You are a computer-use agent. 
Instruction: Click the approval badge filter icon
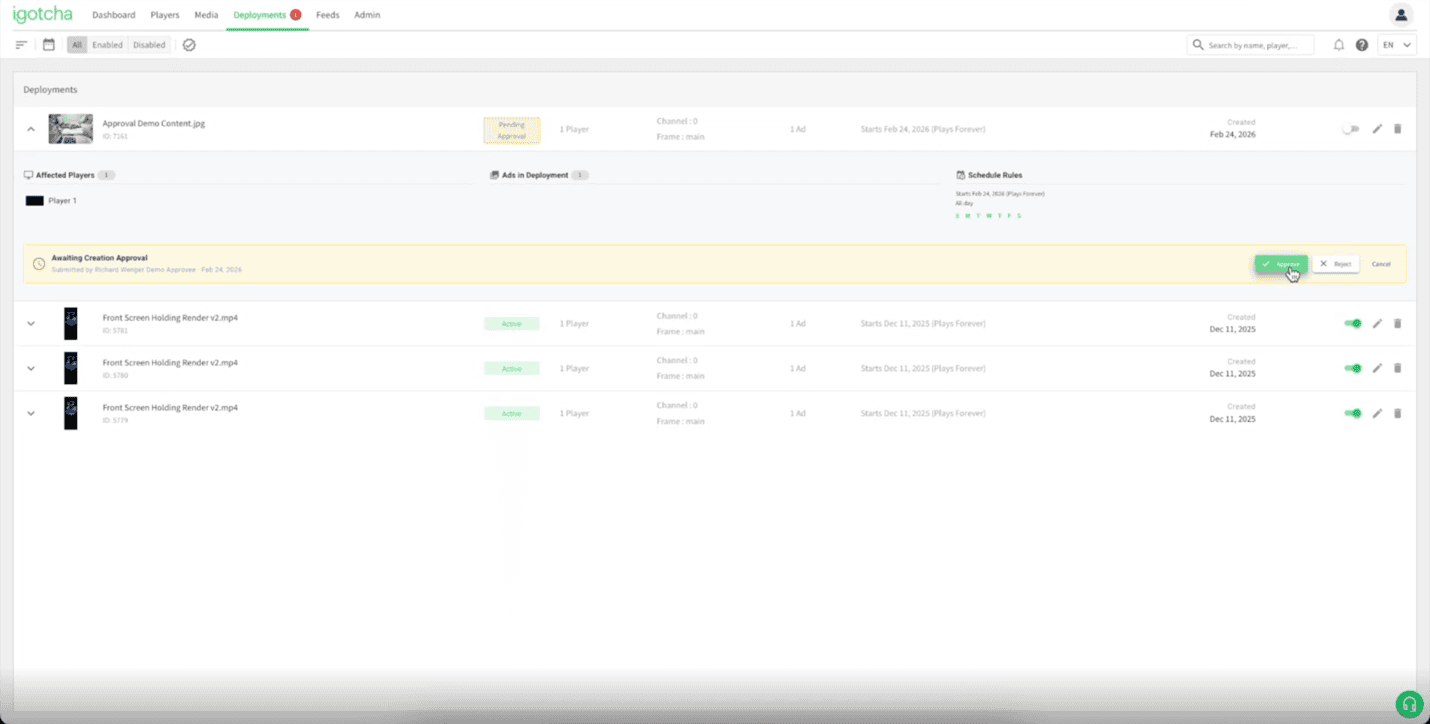point(189,44)
